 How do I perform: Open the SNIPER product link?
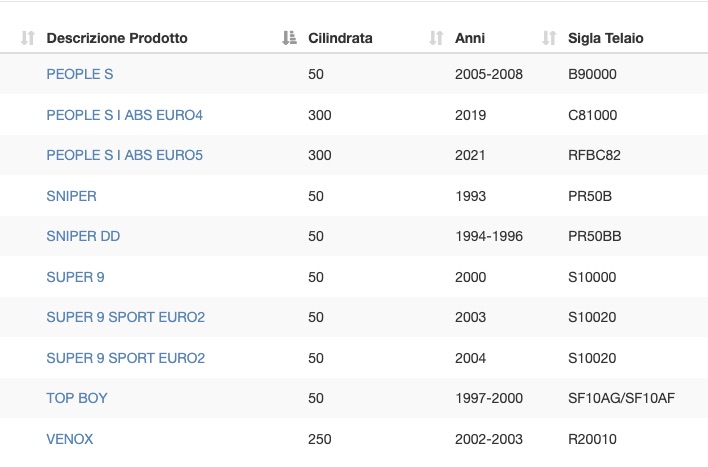coord(71,196)
